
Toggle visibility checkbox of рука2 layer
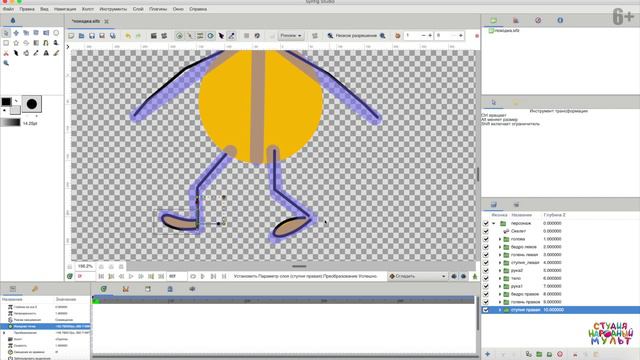coord(486,270)
